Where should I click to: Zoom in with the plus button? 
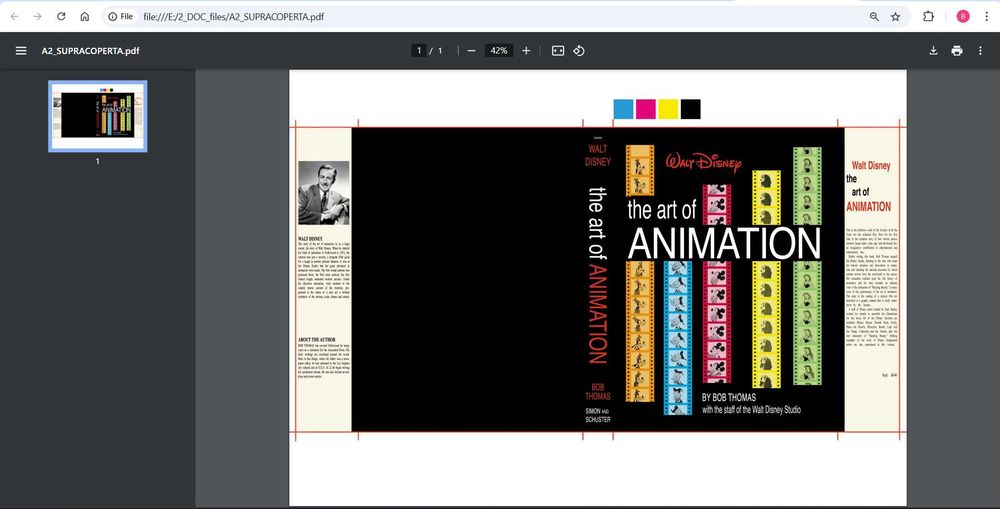tap(526, 50)
